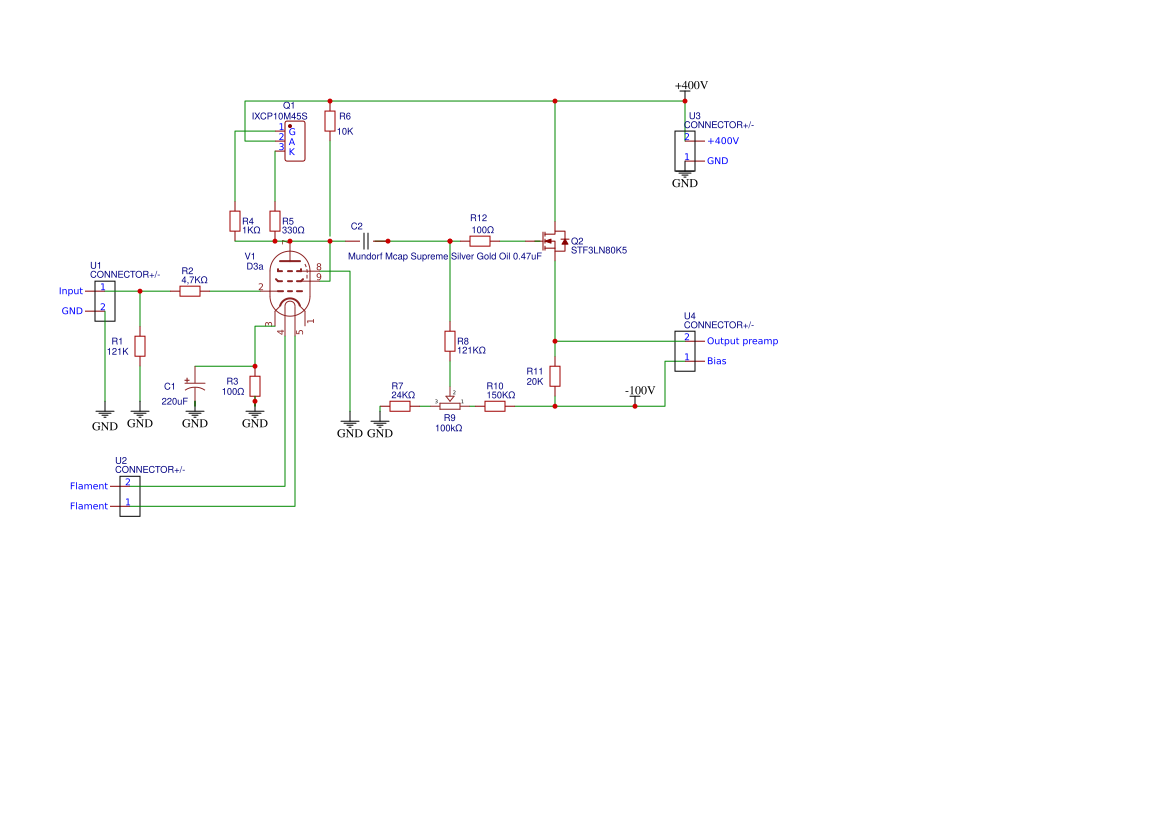The width and height of the screenshot is (1169, 828).
Task: Select the R11 20K resistor symbol
Action: [555, 376]
